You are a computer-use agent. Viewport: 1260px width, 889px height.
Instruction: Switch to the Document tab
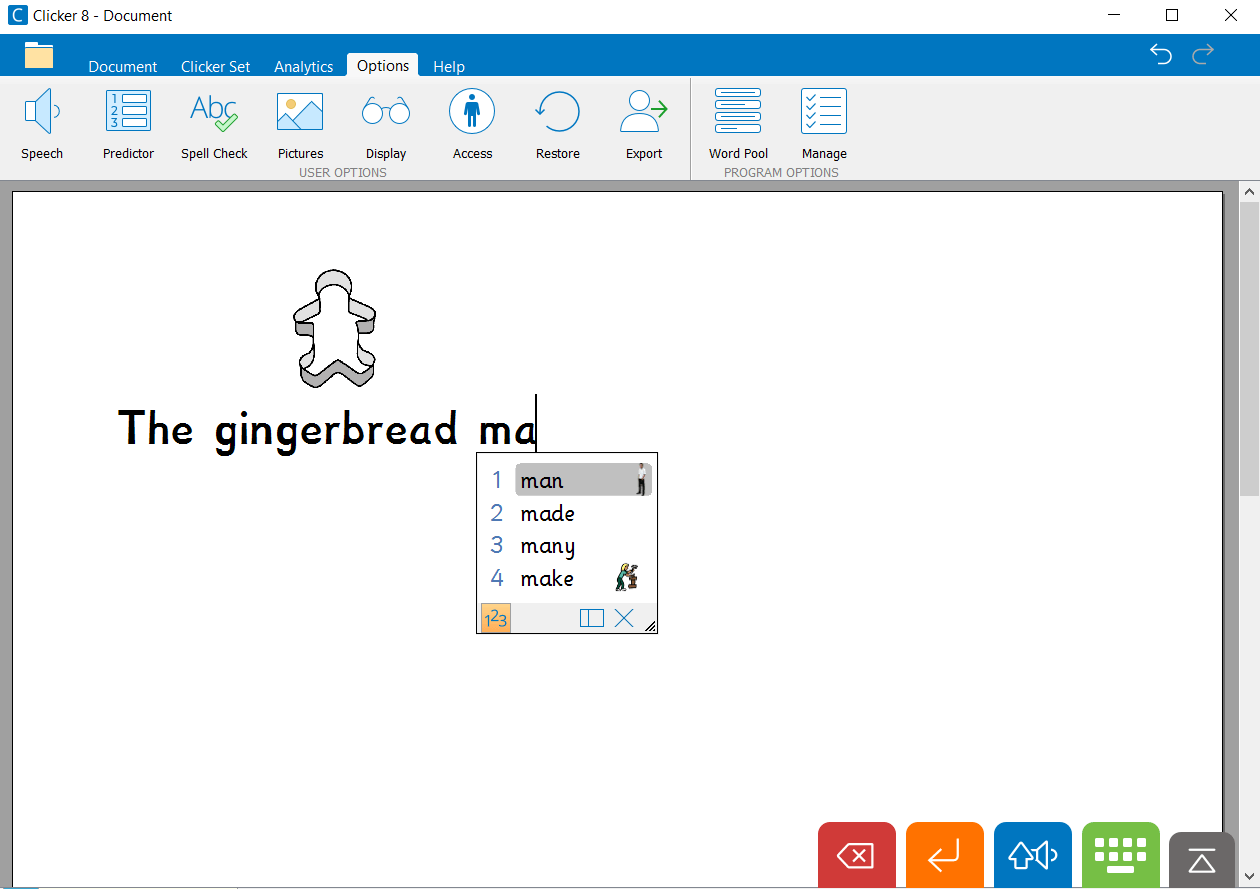(122, 66)
